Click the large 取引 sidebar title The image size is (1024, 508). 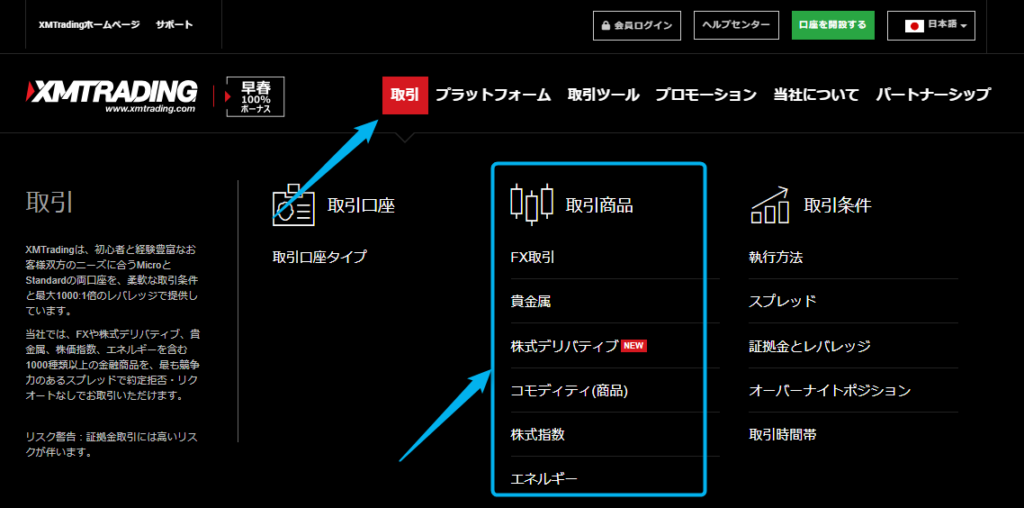[x=49, y=202]
